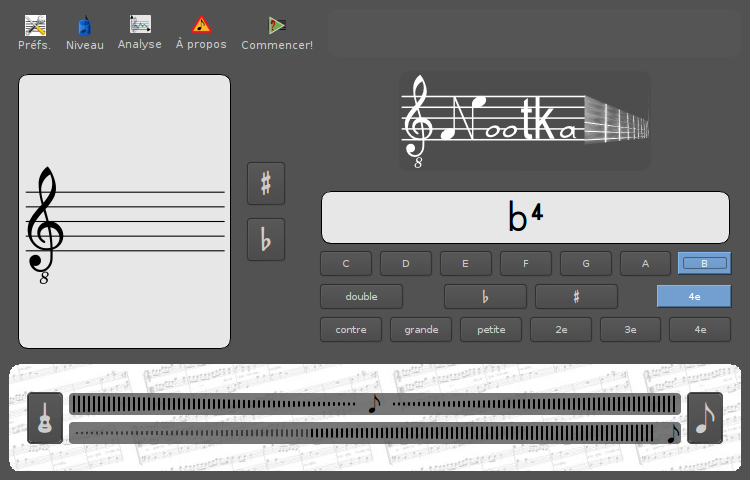Select the 3e octave
The height and width of the screenshot is (480, 750).
pos(630,329)
